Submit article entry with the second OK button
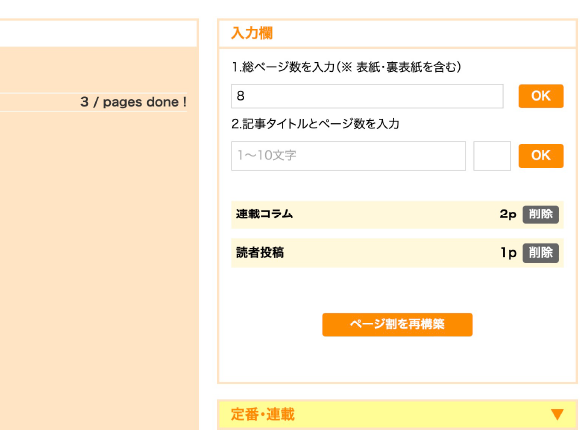Image resolution: width=588 pixels, height=430 pixels. (541, 156)
